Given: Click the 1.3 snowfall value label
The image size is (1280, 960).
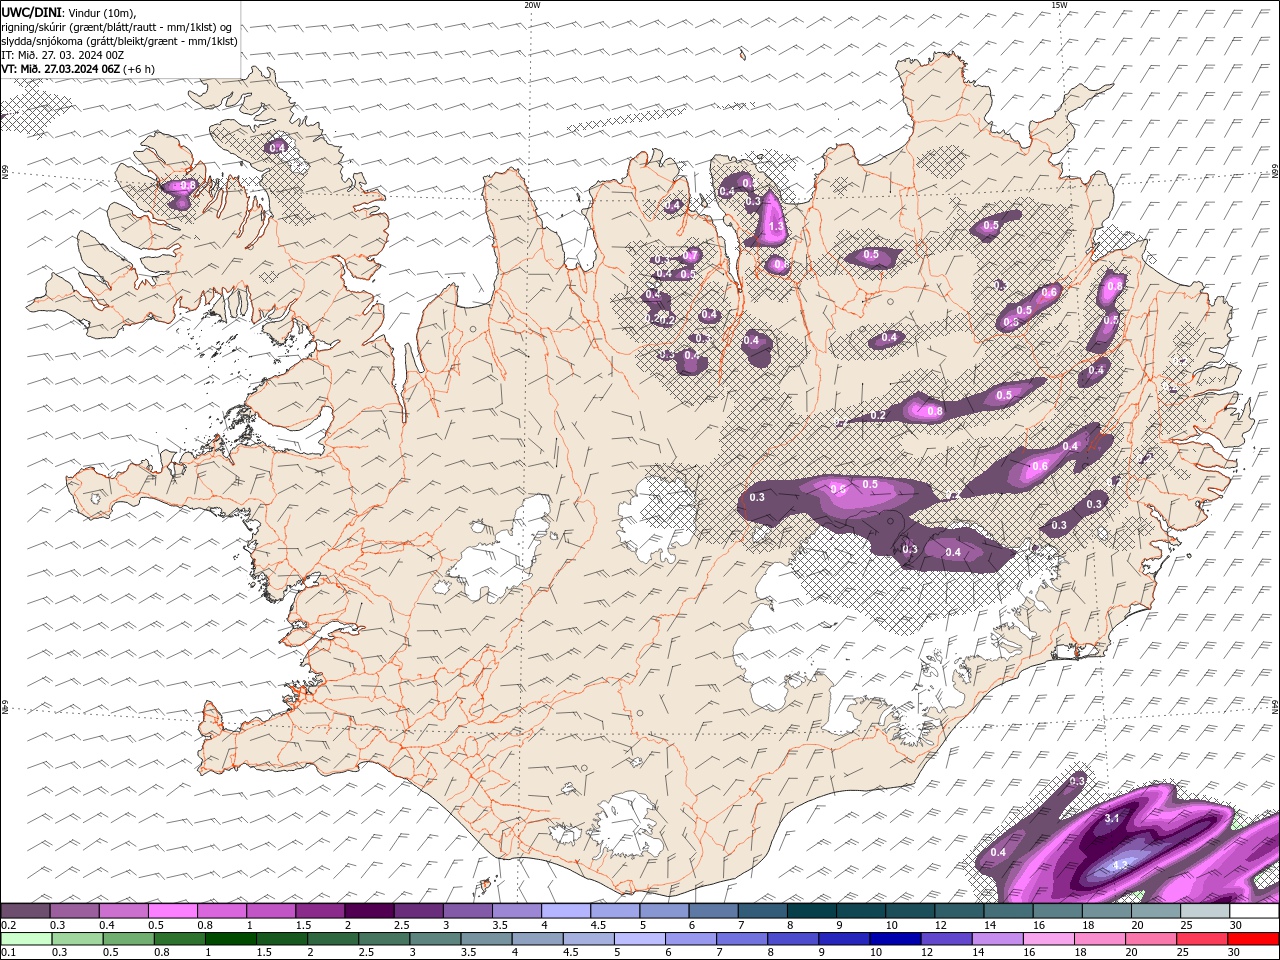Looking at the screenshot, I should click(x=776, y=228).
